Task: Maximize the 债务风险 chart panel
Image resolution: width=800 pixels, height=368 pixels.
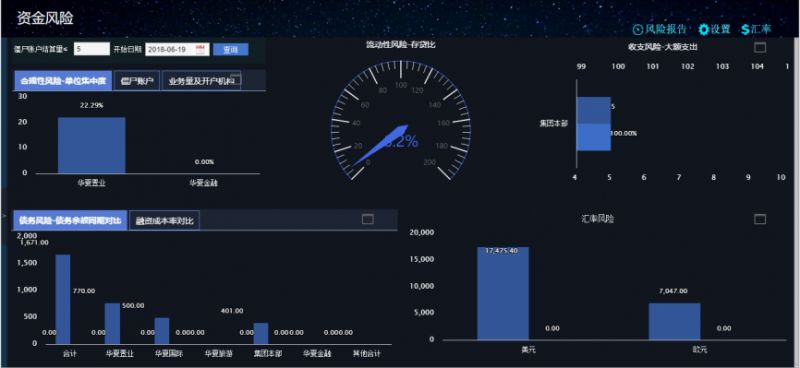Action: tap(368, 219)
